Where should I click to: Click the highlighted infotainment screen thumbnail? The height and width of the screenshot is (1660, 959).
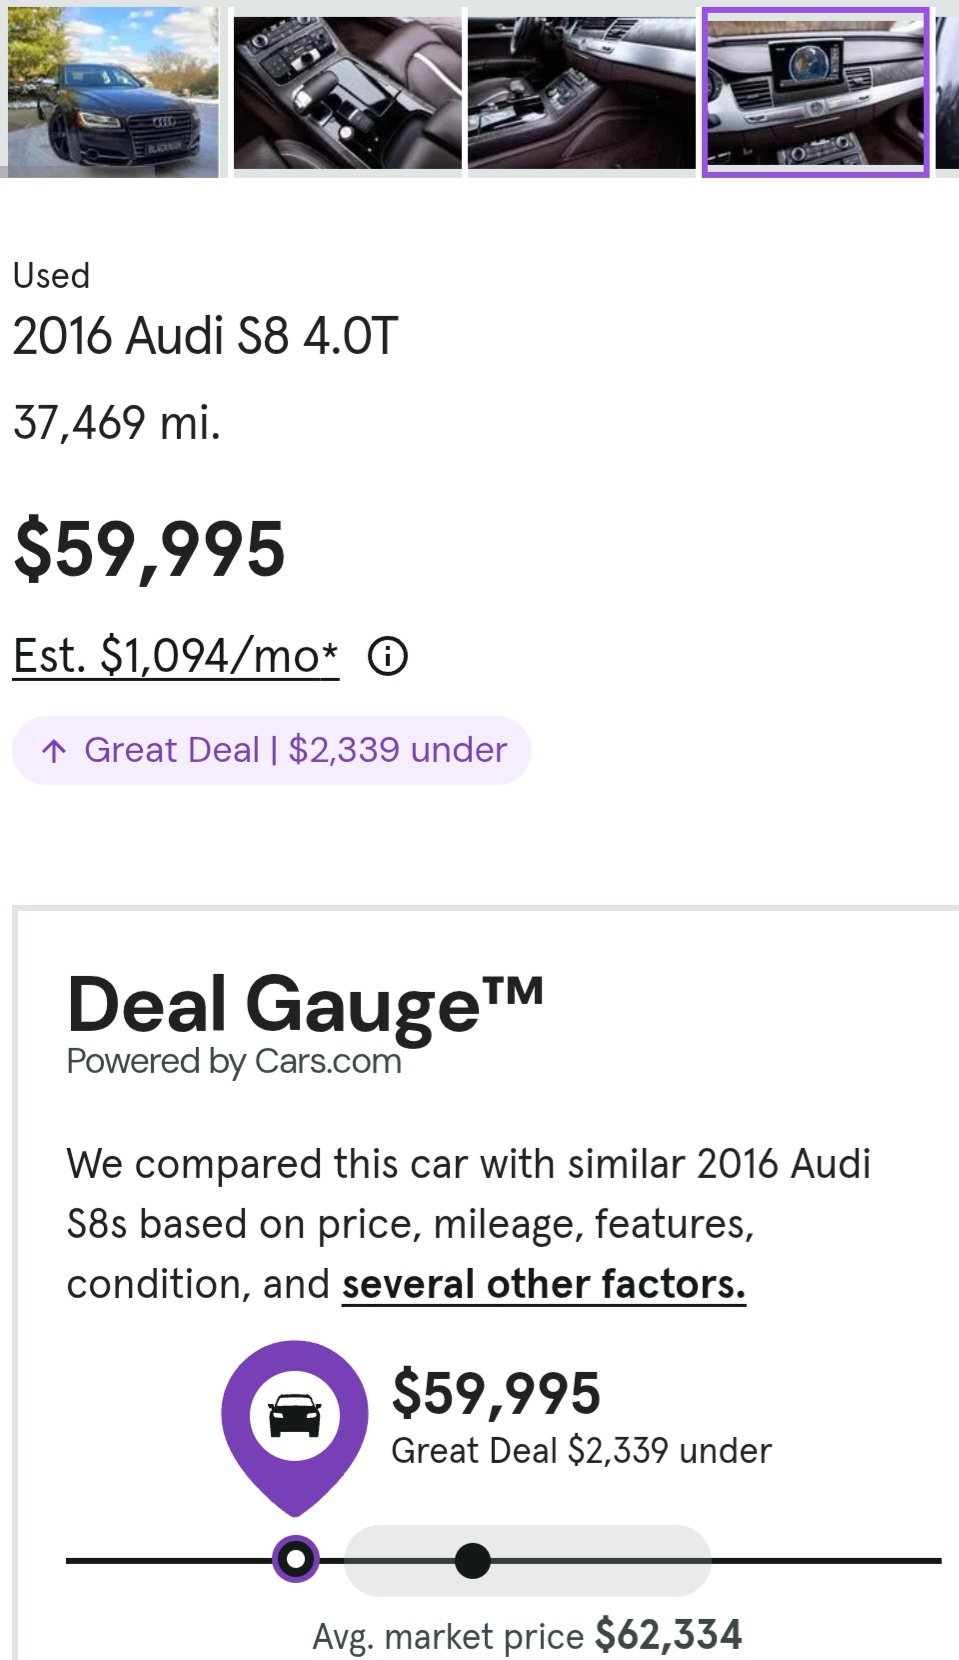pos(815,92)
